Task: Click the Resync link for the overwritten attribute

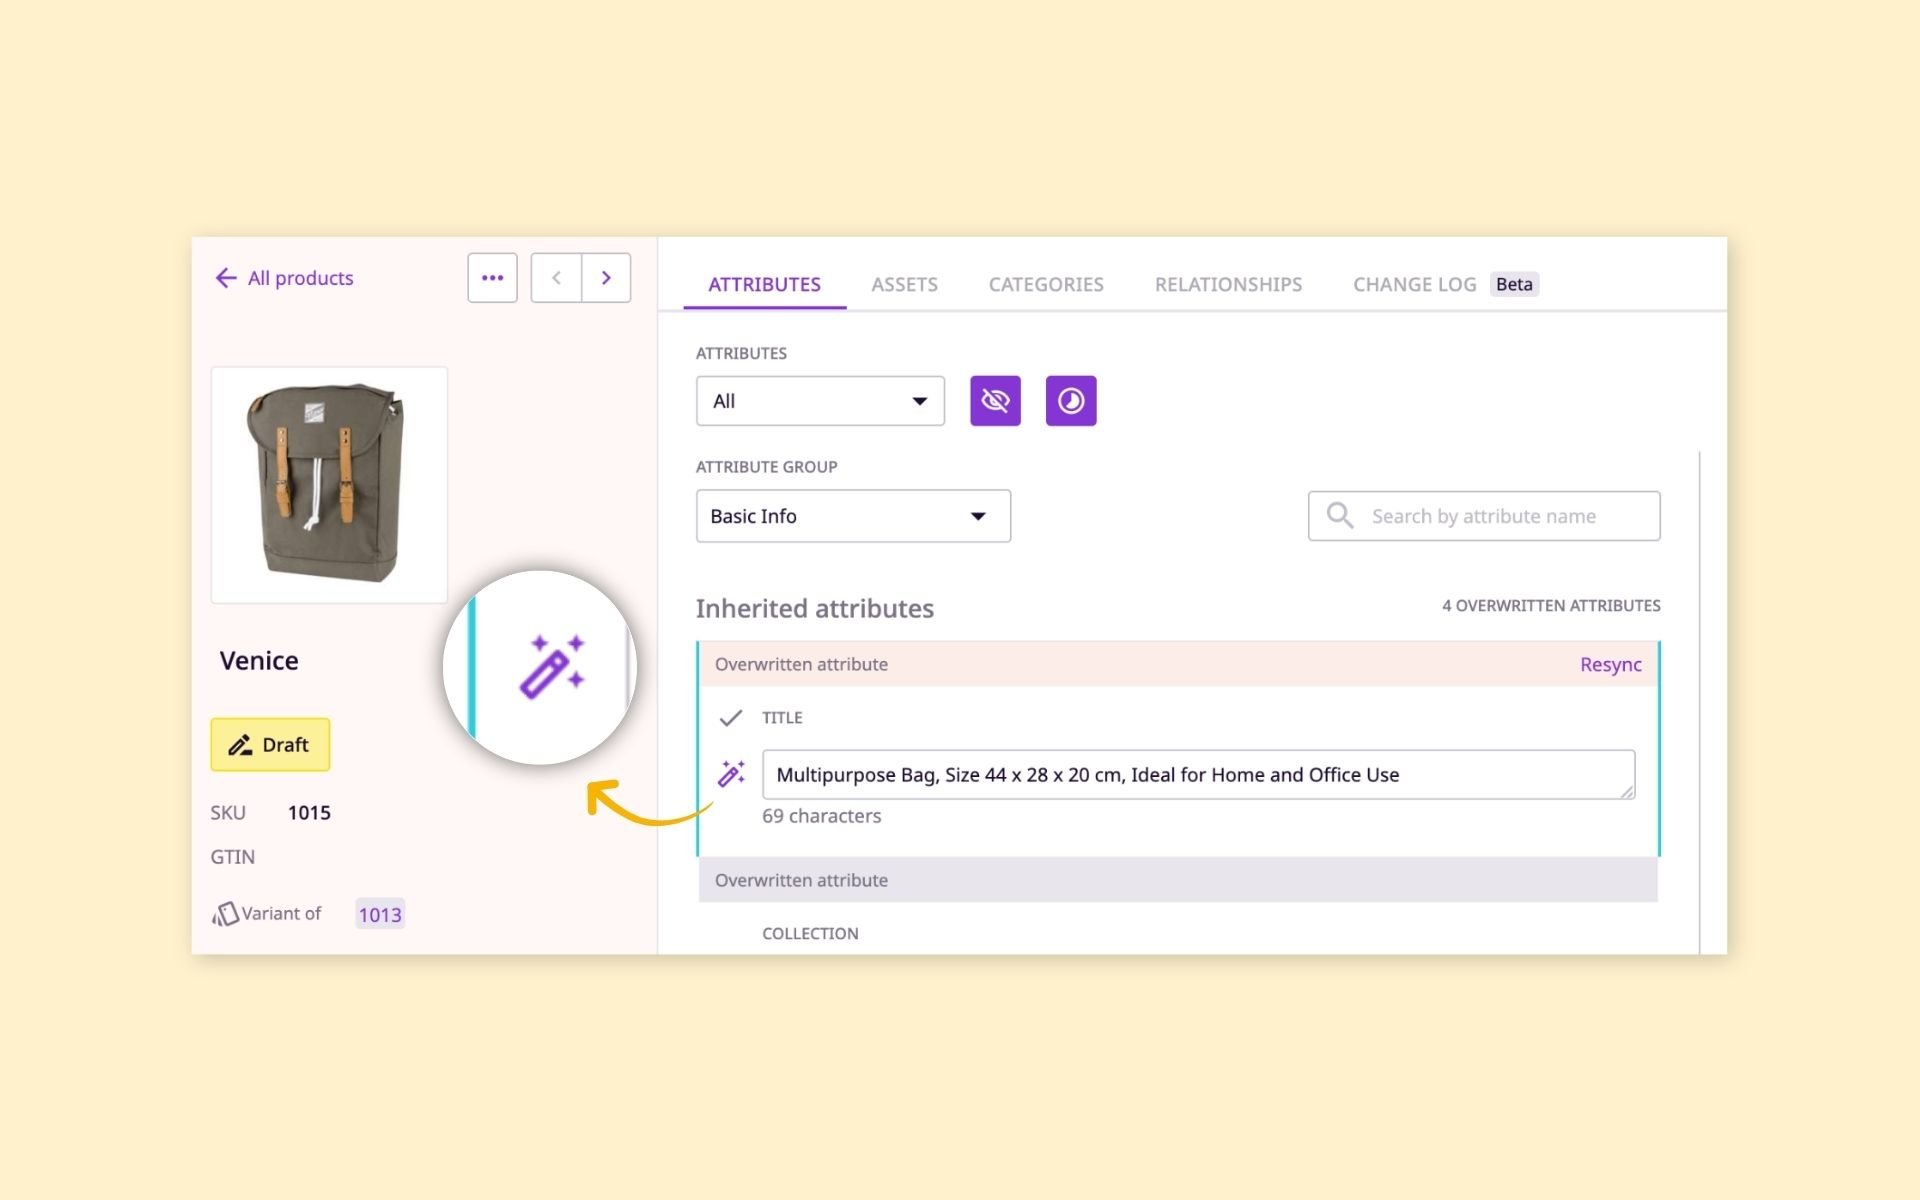Action: click(1610, 663)
